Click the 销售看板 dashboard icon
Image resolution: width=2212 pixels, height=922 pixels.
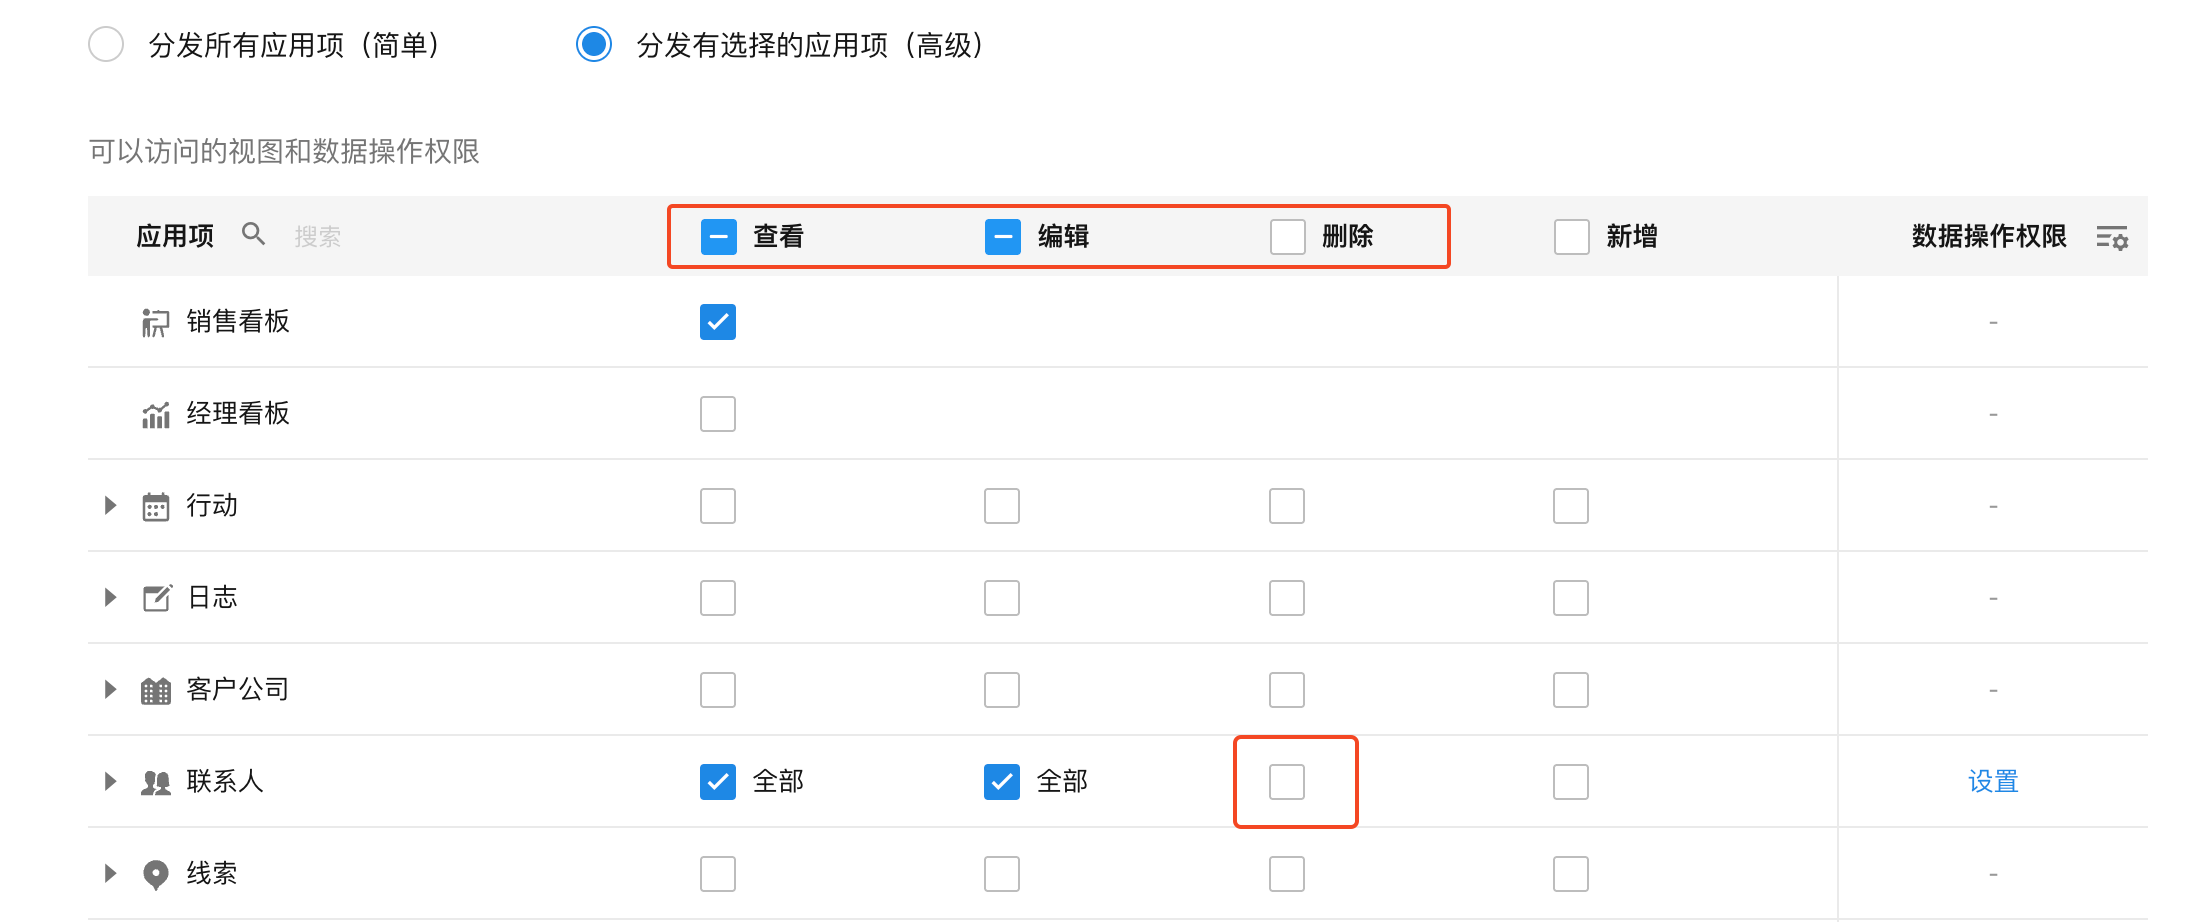[155, 322]
